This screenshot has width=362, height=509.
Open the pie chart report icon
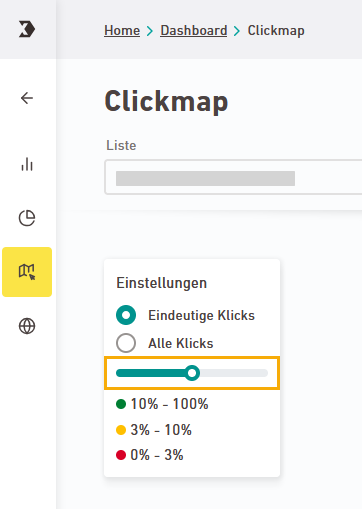point(27,218)
